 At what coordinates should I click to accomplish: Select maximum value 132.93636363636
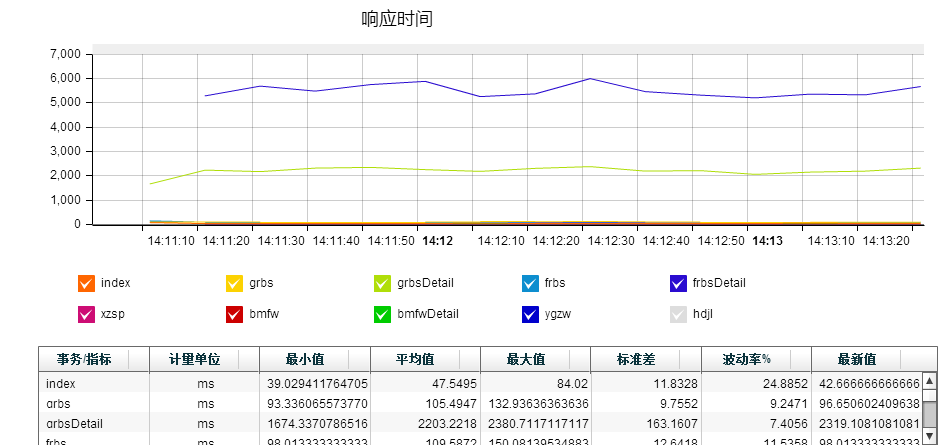click(x=538, y=404)
